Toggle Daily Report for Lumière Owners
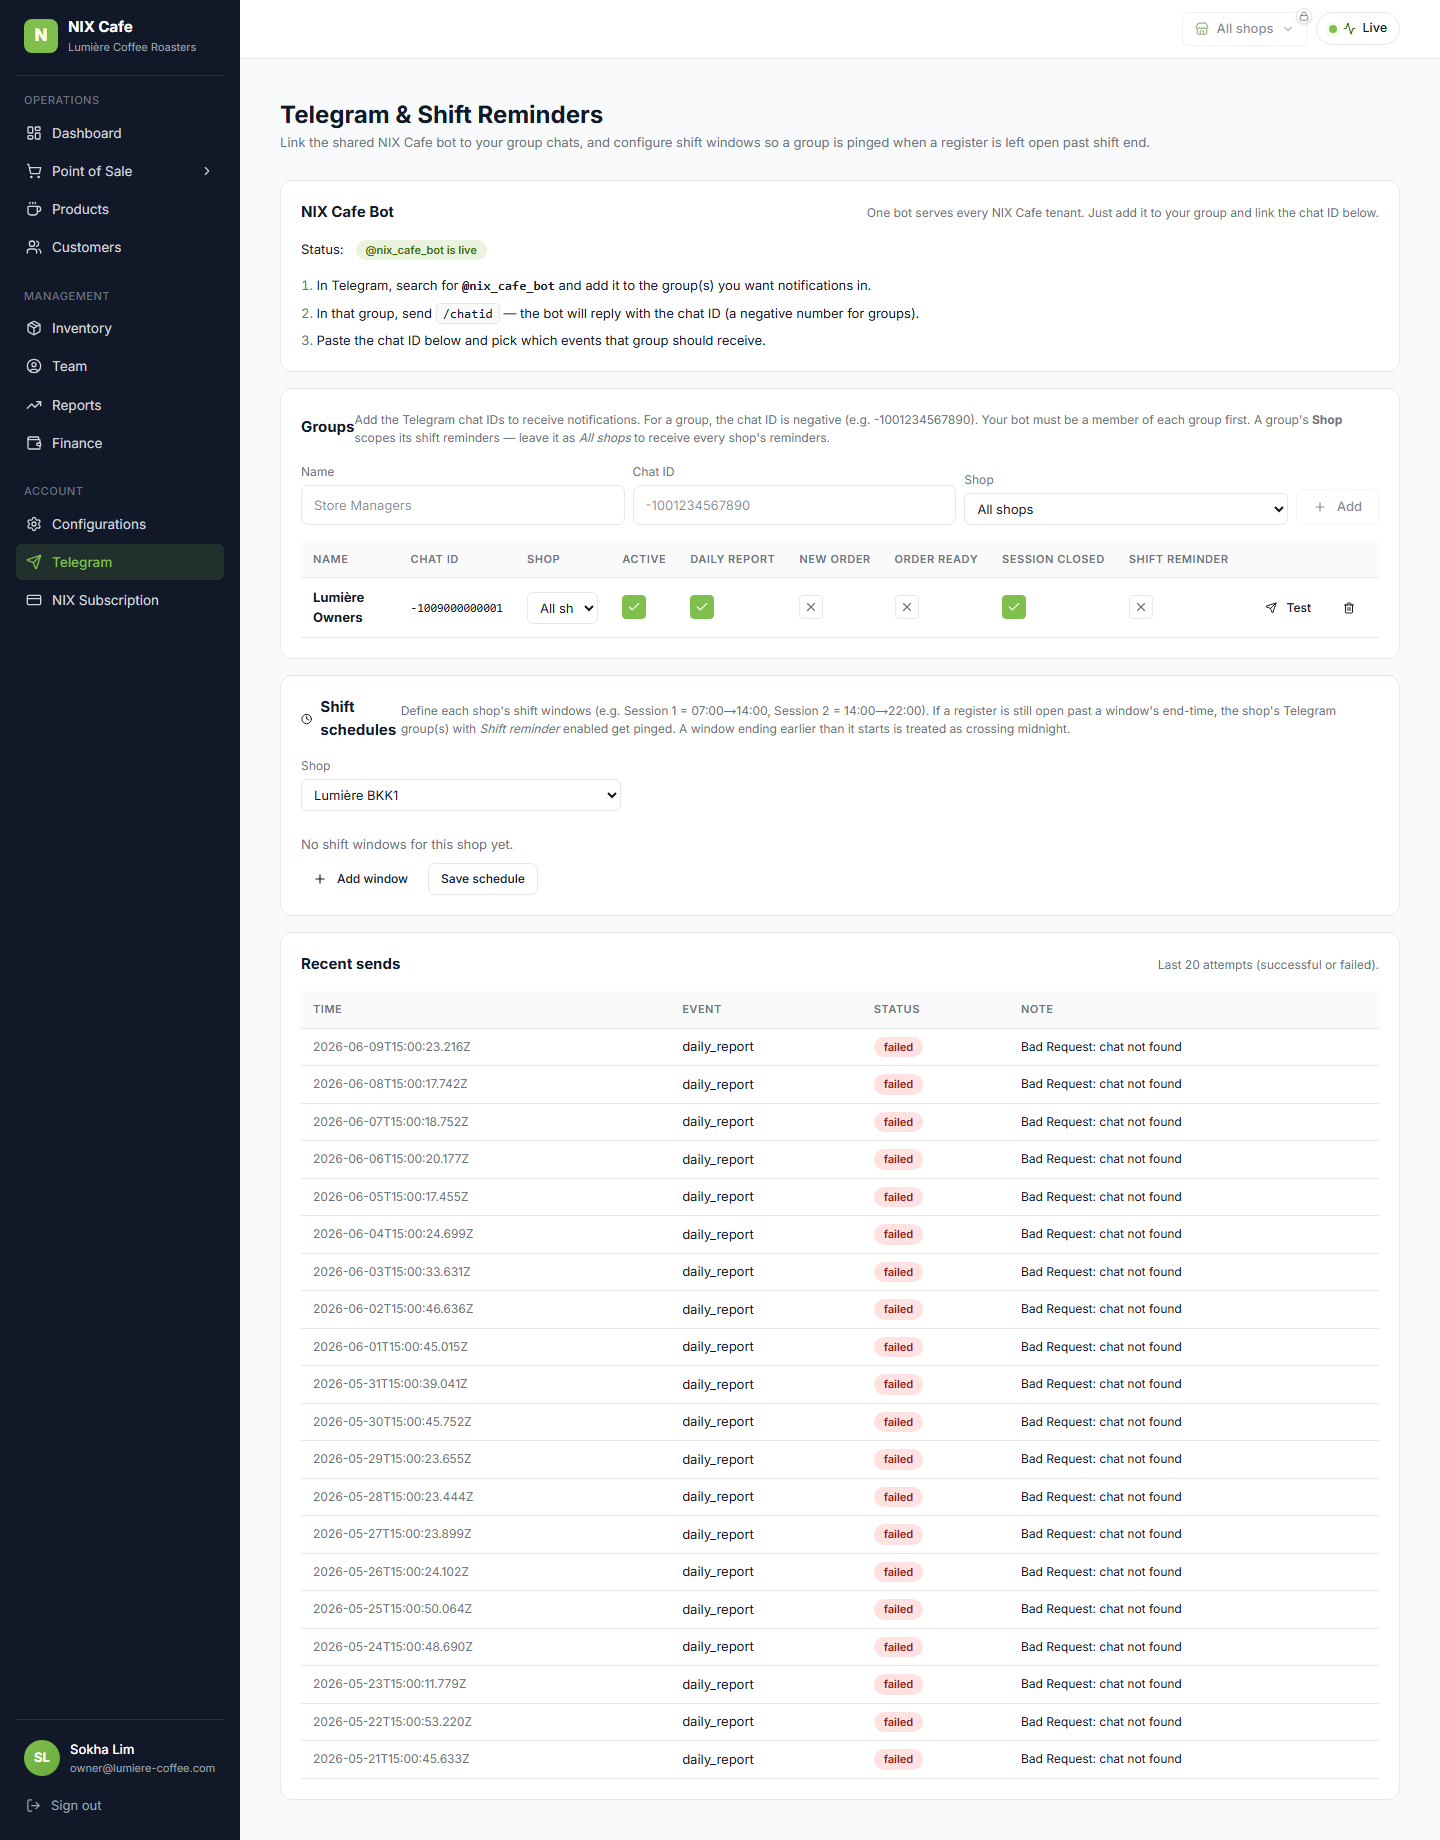The image size is (1440, 1840). click(702, 607)
